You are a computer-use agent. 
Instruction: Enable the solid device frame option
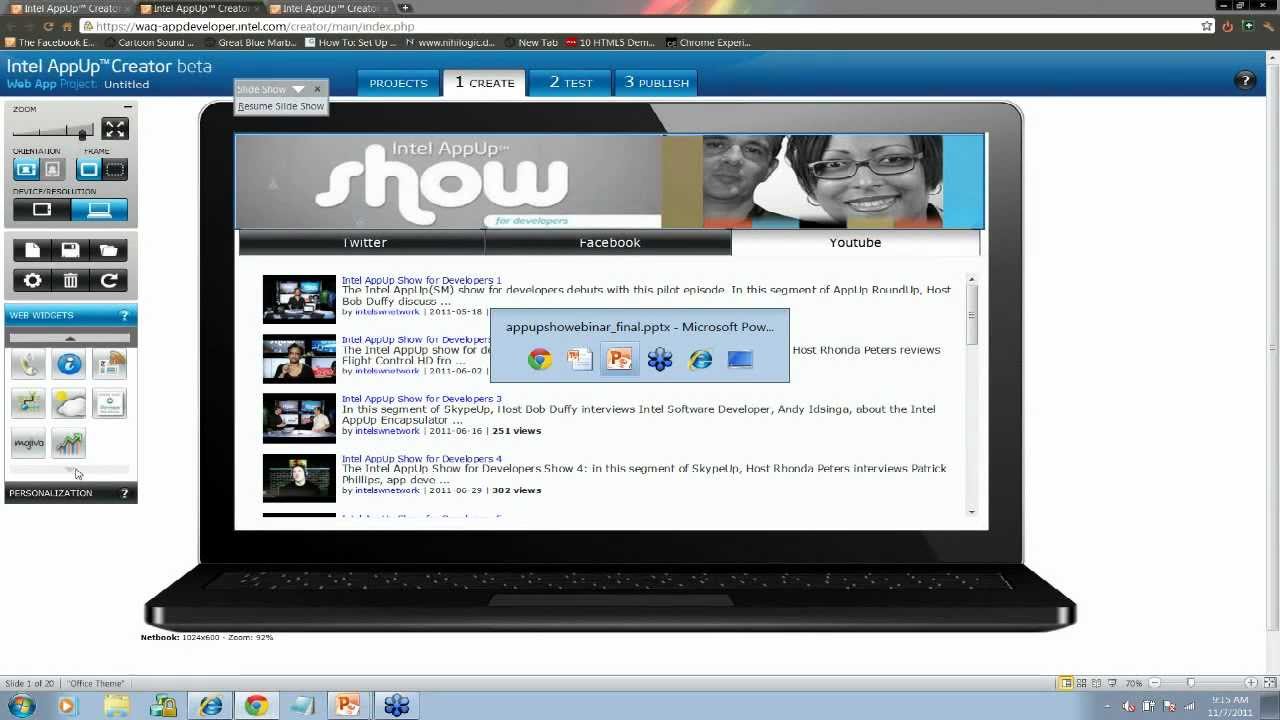89,170
